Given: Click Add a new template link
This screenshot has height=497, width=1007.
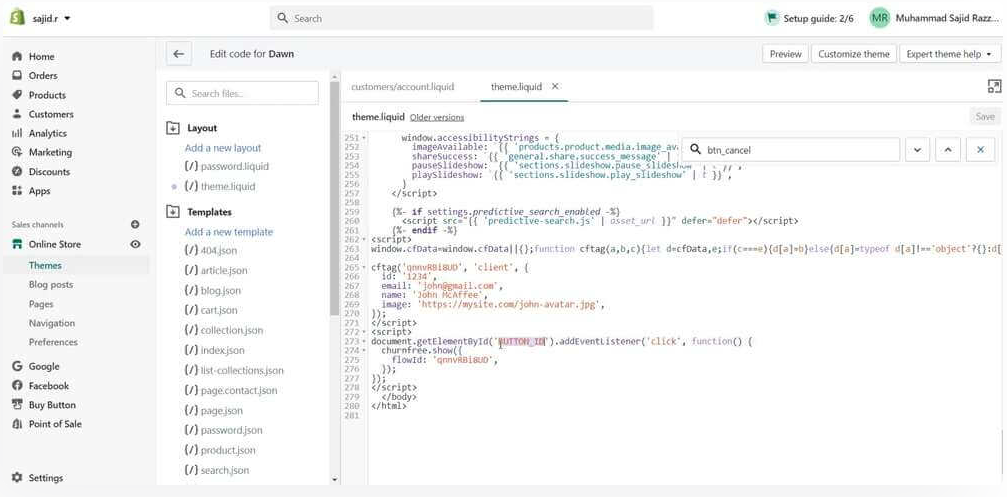Looking at the screenshot, I should [229, 232].
